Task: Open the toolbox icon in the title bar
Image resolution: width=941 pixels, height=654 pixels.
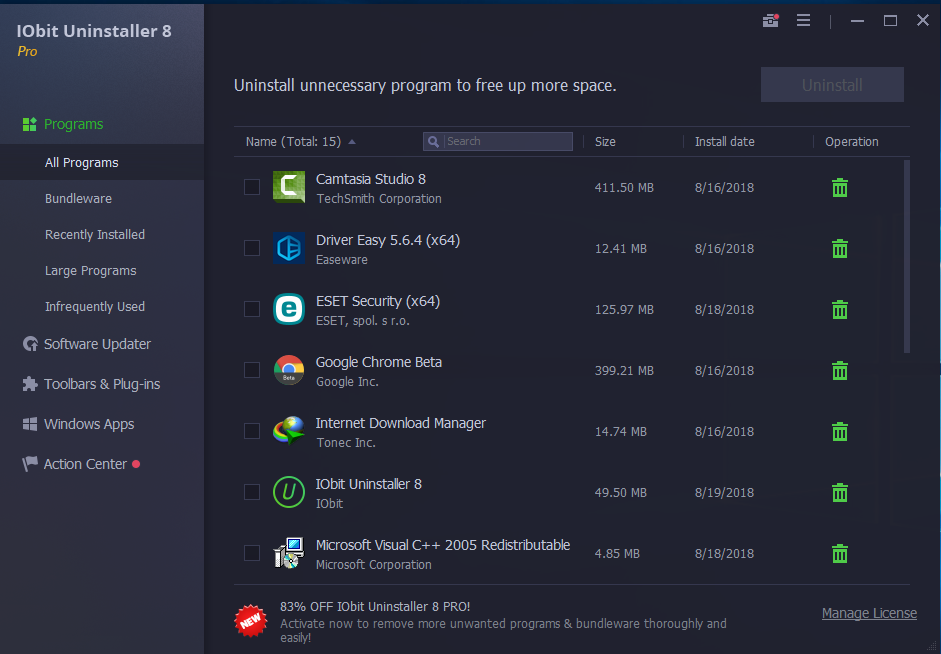Action: [771, 21]
